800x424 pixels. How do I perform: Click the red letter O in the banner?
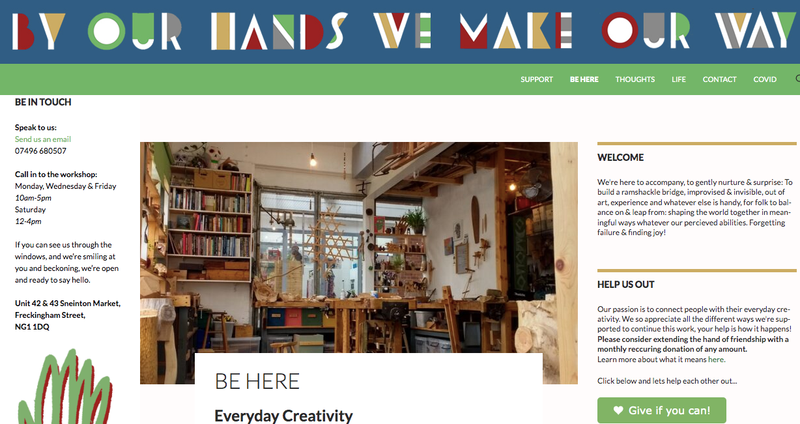click(620, 30)
